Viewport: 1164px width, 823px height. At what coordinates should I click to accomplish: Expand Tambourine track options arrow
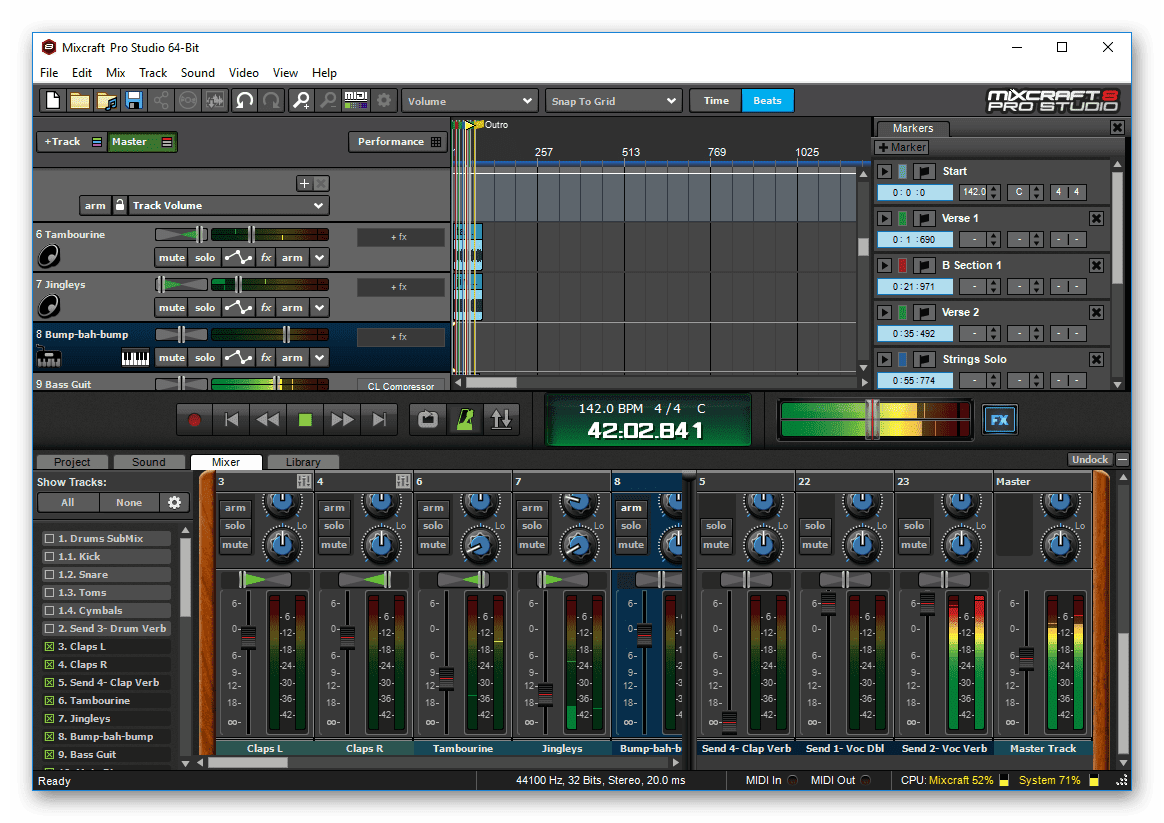point(319,258)
